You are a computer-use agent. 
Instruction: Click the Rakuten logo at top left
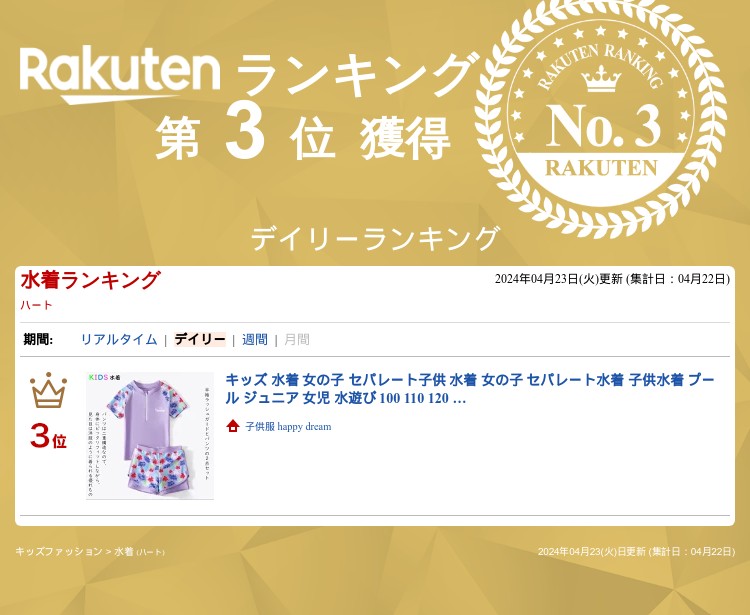point(120,75)
